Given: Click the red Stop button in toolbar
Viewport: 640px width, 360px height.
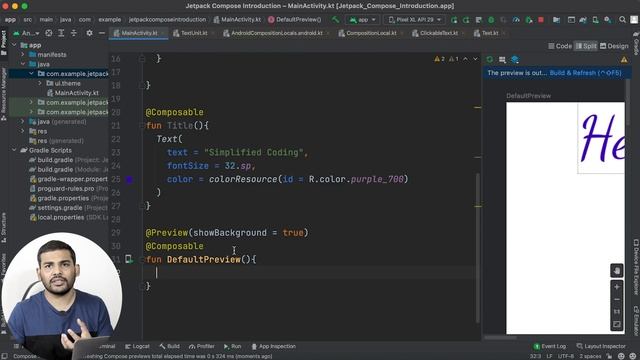Looking at the screenshot, I should tap(541, 19).
